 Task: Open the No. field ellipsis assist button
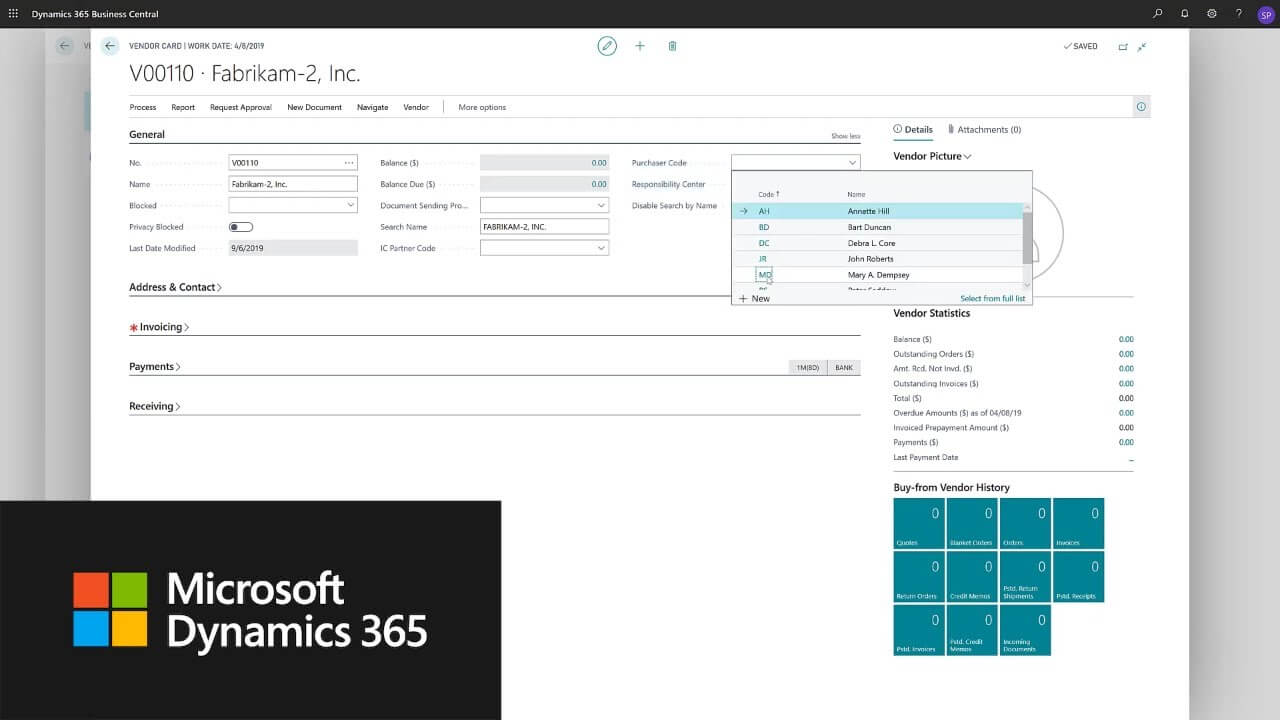348,162
